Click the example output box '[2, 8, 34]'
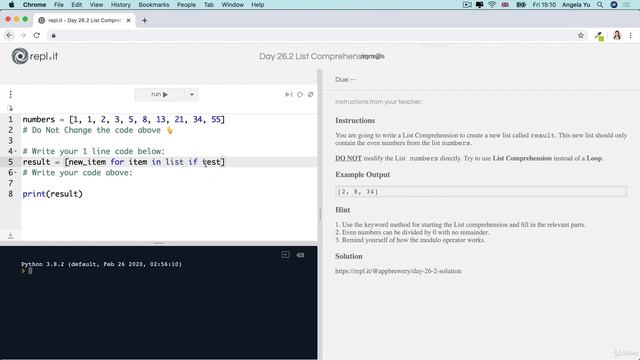The height and width of the screenshot is (360, 640). coord(481,191)
